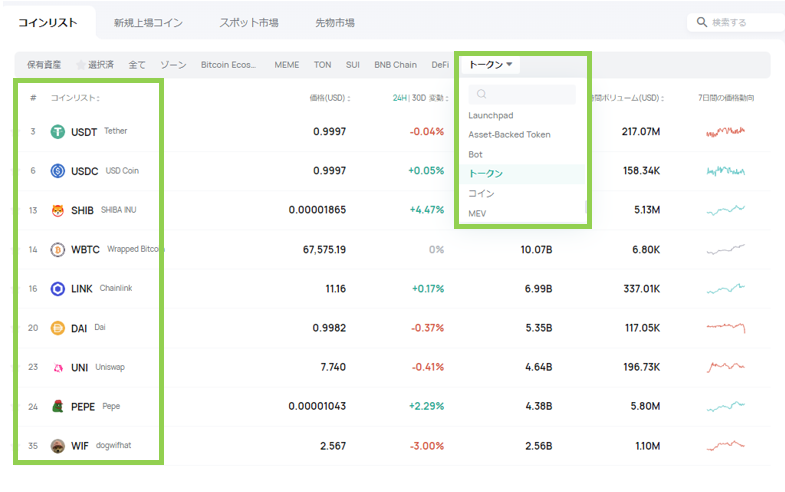Open the USDT 7-day price chart
The width and height of the screenshot is (785, 492).
click(725, 132)
